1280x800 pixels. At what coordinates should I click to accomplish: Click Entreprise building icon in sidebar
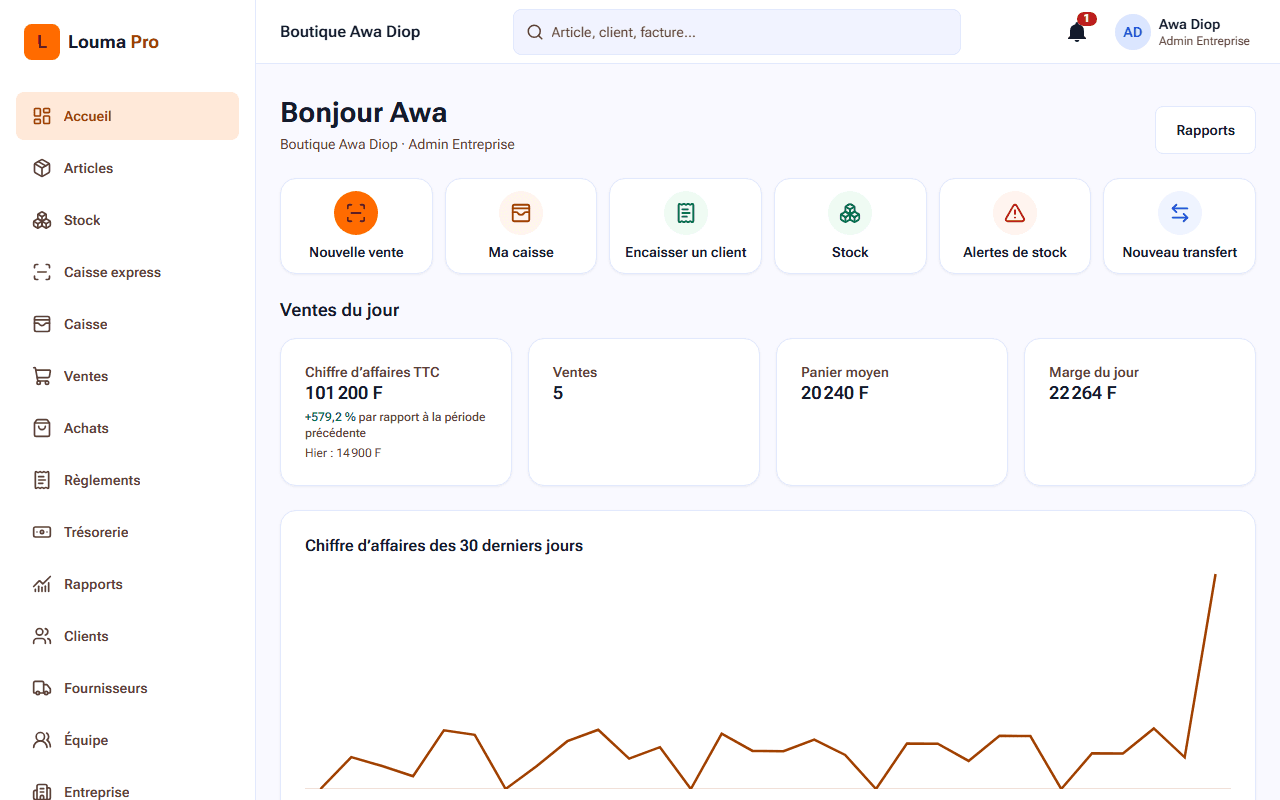pos(42,791)
